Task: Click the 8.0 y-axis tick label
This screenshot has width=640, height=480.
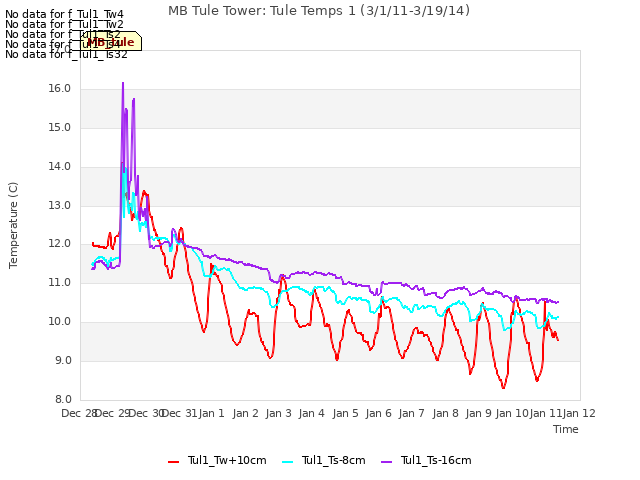Action: click(x=63, y=399)
